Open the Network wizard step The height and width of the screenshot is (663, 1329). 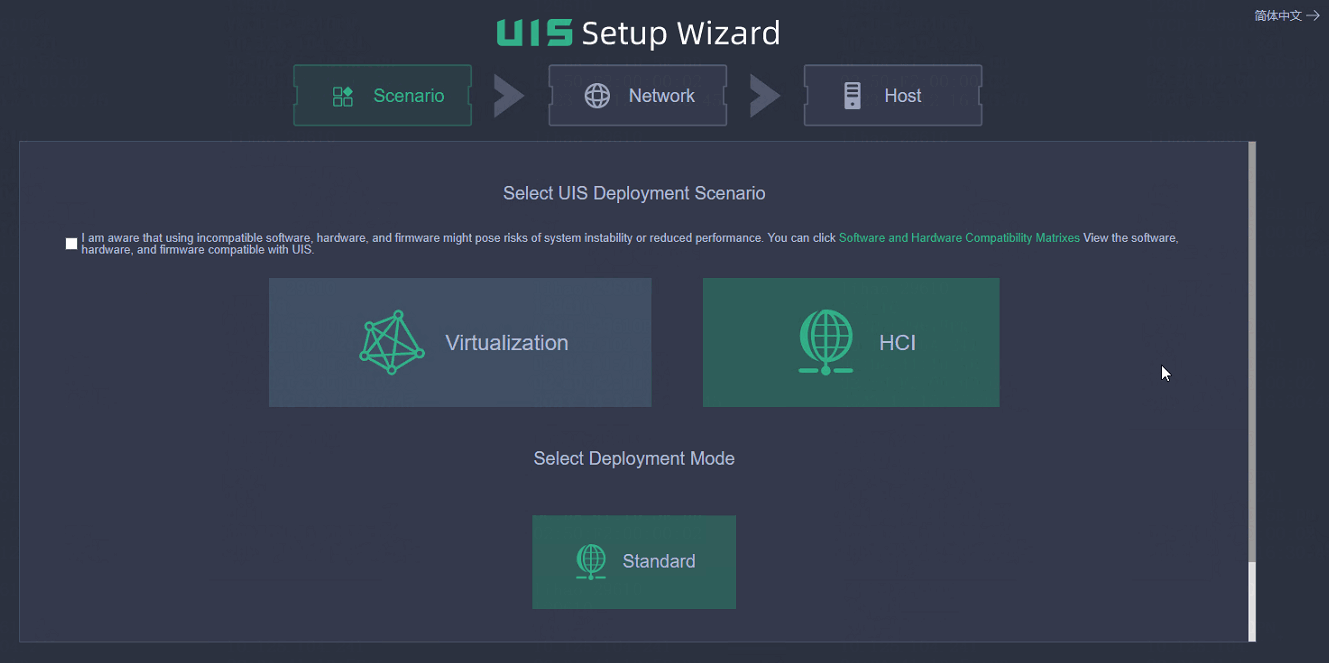(x=637, y=96)
